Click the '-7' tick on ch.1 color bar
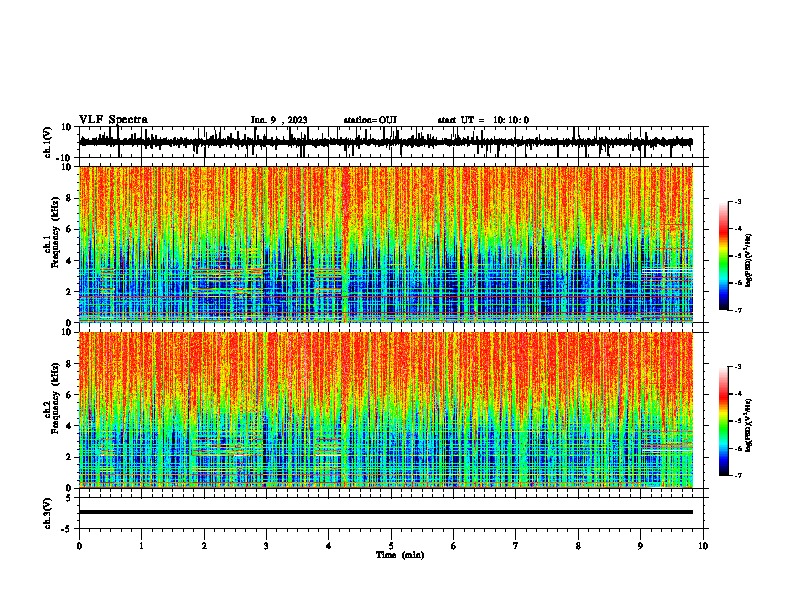 pyautogui.click(x=737, y=310)
